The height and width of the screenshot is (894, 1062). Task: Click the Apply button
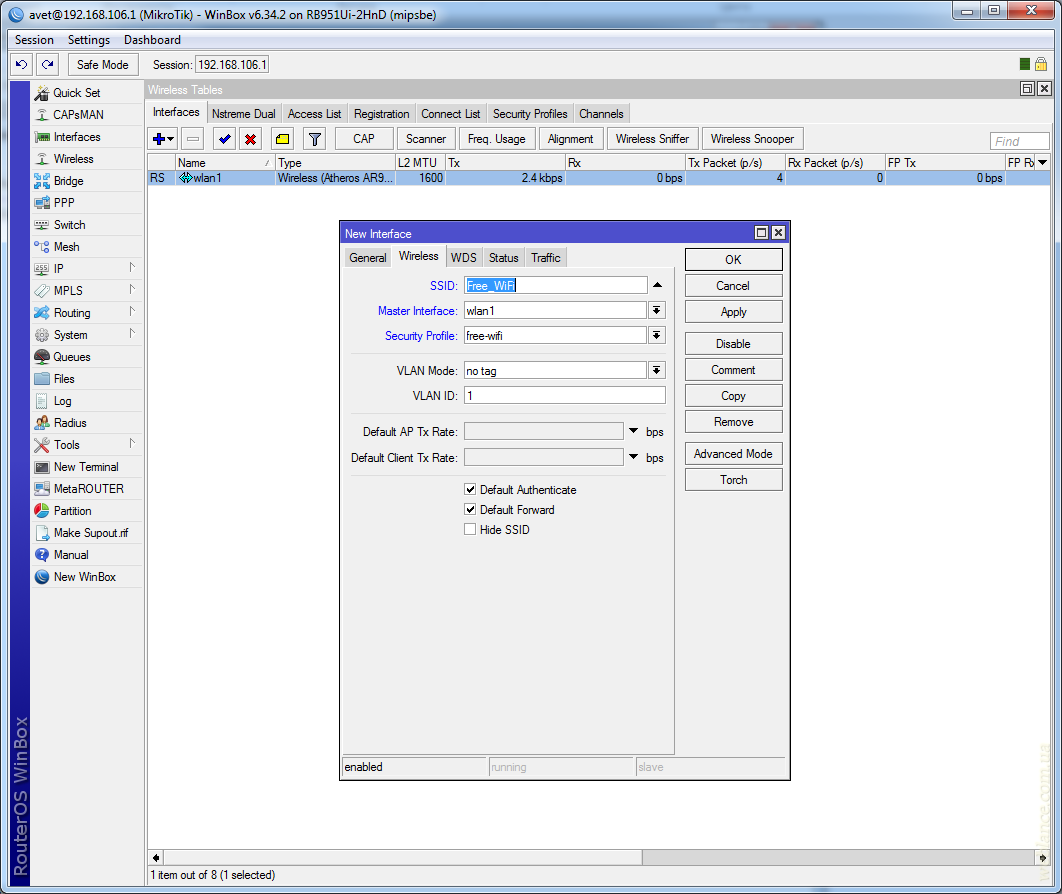[733, 312]
